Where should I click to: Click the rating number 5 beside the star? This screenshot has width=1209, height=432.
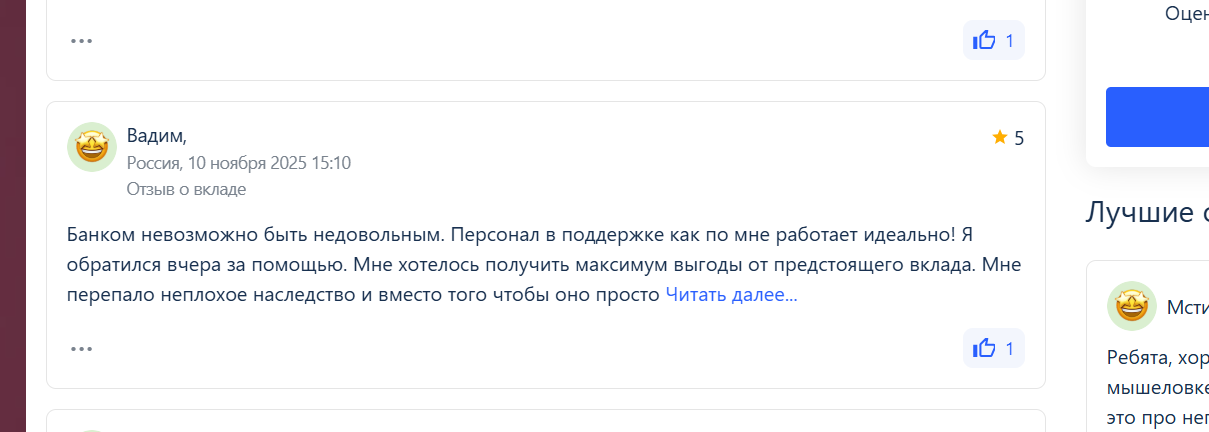(x=1019, y=138)
